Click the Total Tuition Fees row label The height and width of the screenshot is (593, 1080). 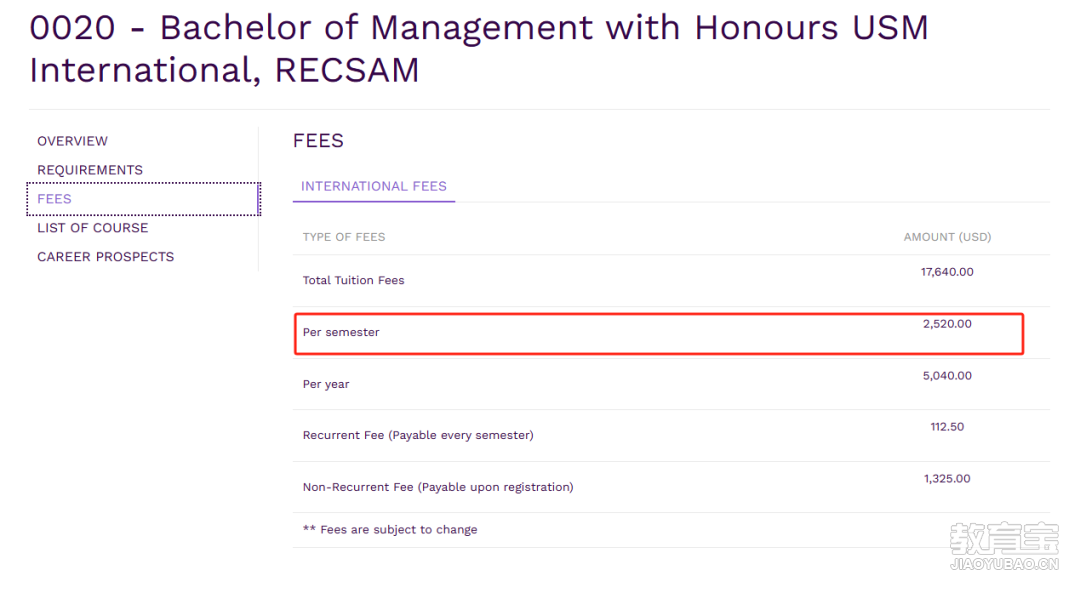[x=353, y=280]
